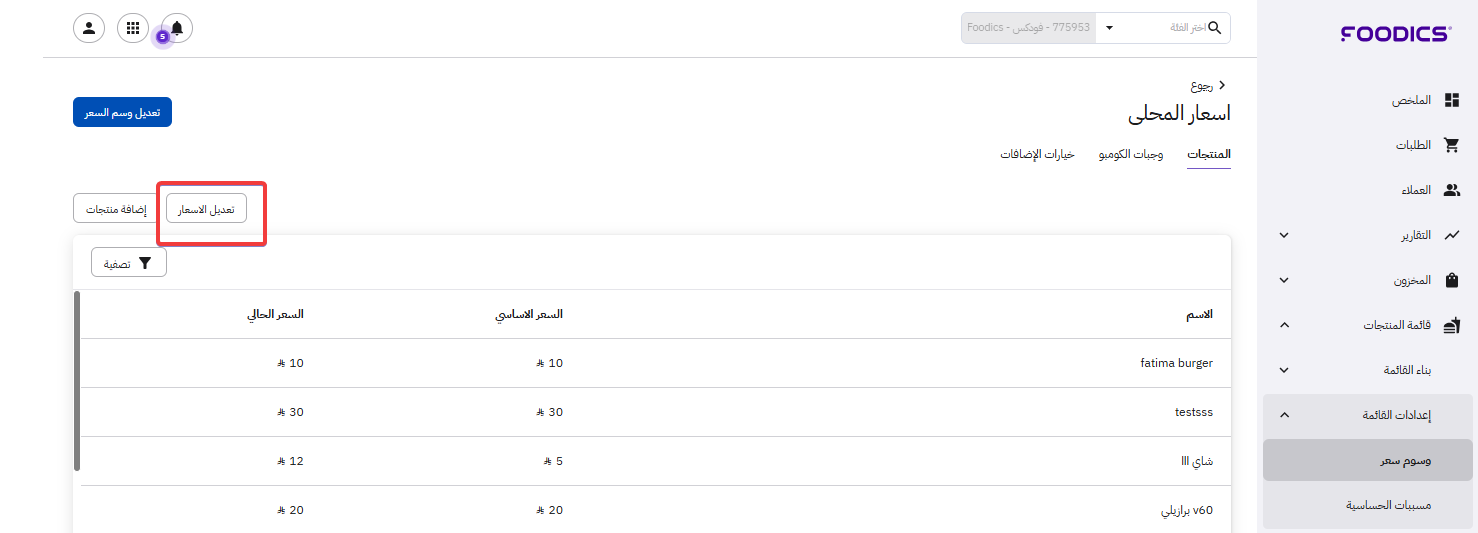Click the تعديل وسم السعر button
This screenshot has width=1478, height=533.
(122, 112)
